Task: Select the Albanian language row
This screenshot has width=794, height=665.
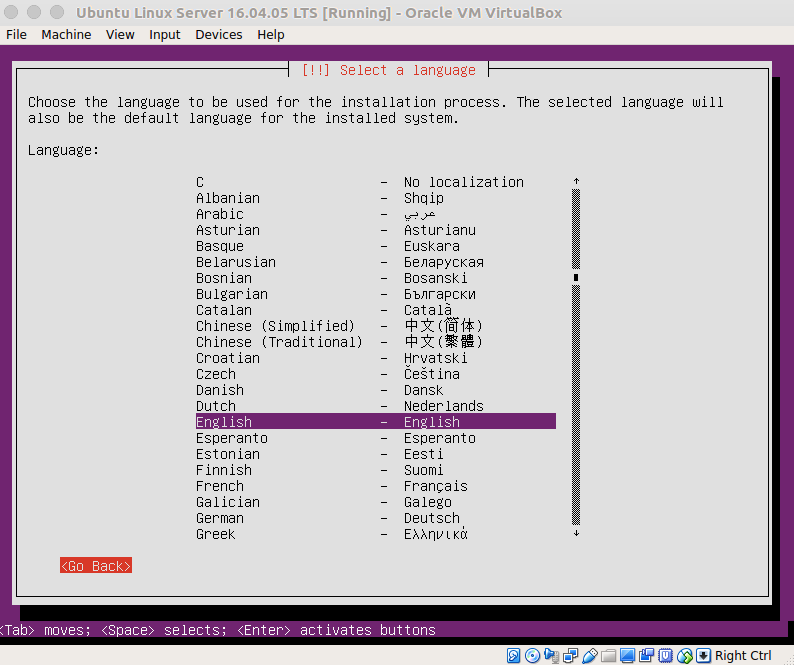Action: point(375,198)
